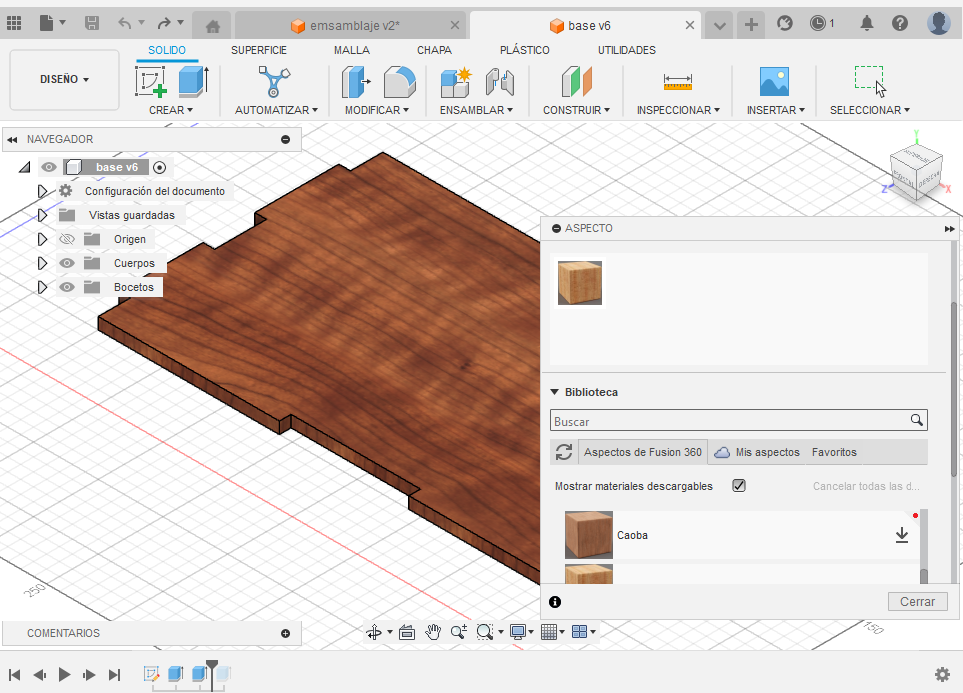The height and width of the screenshot is (693, 963).
Task: Click the Cerrar button
Action: pyautogui.click(x=916, y=601)
